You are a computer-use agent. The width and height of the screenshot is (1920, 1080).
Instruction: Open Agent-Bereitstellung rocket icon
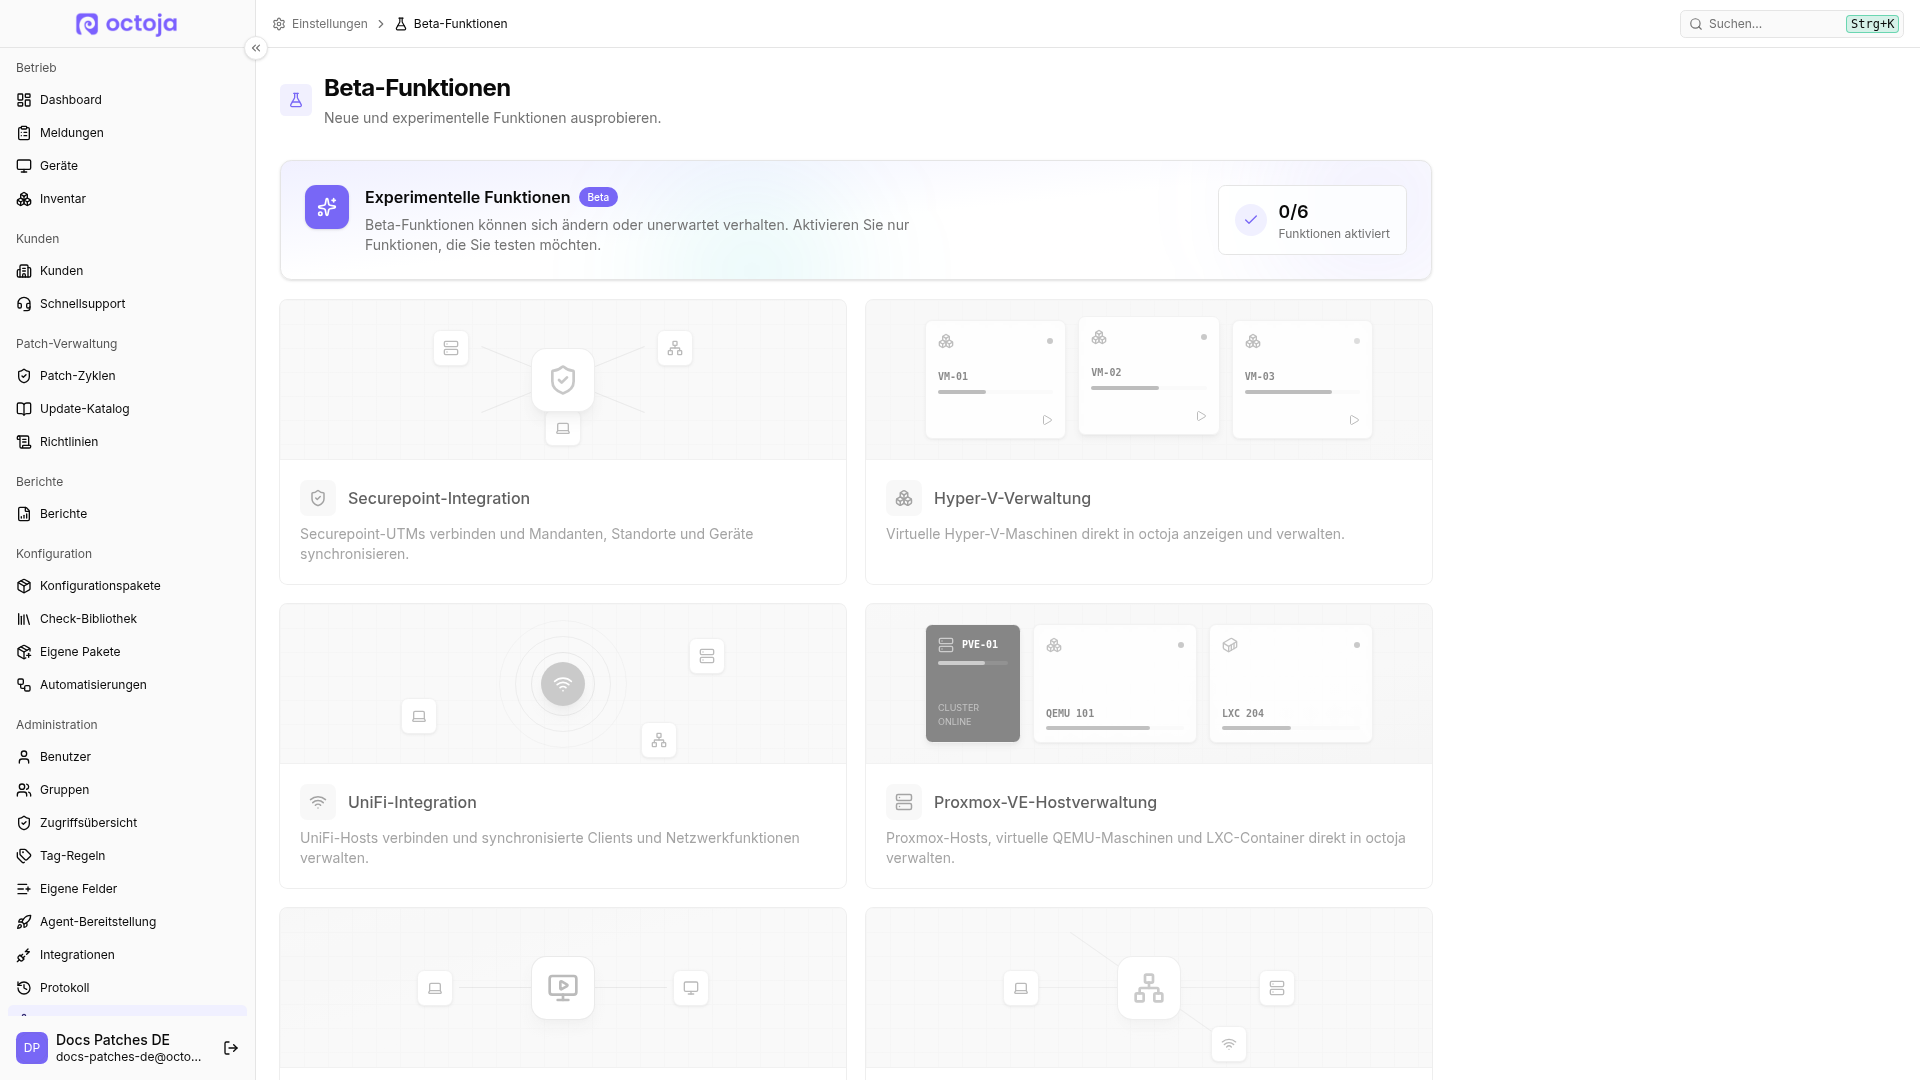24,922
